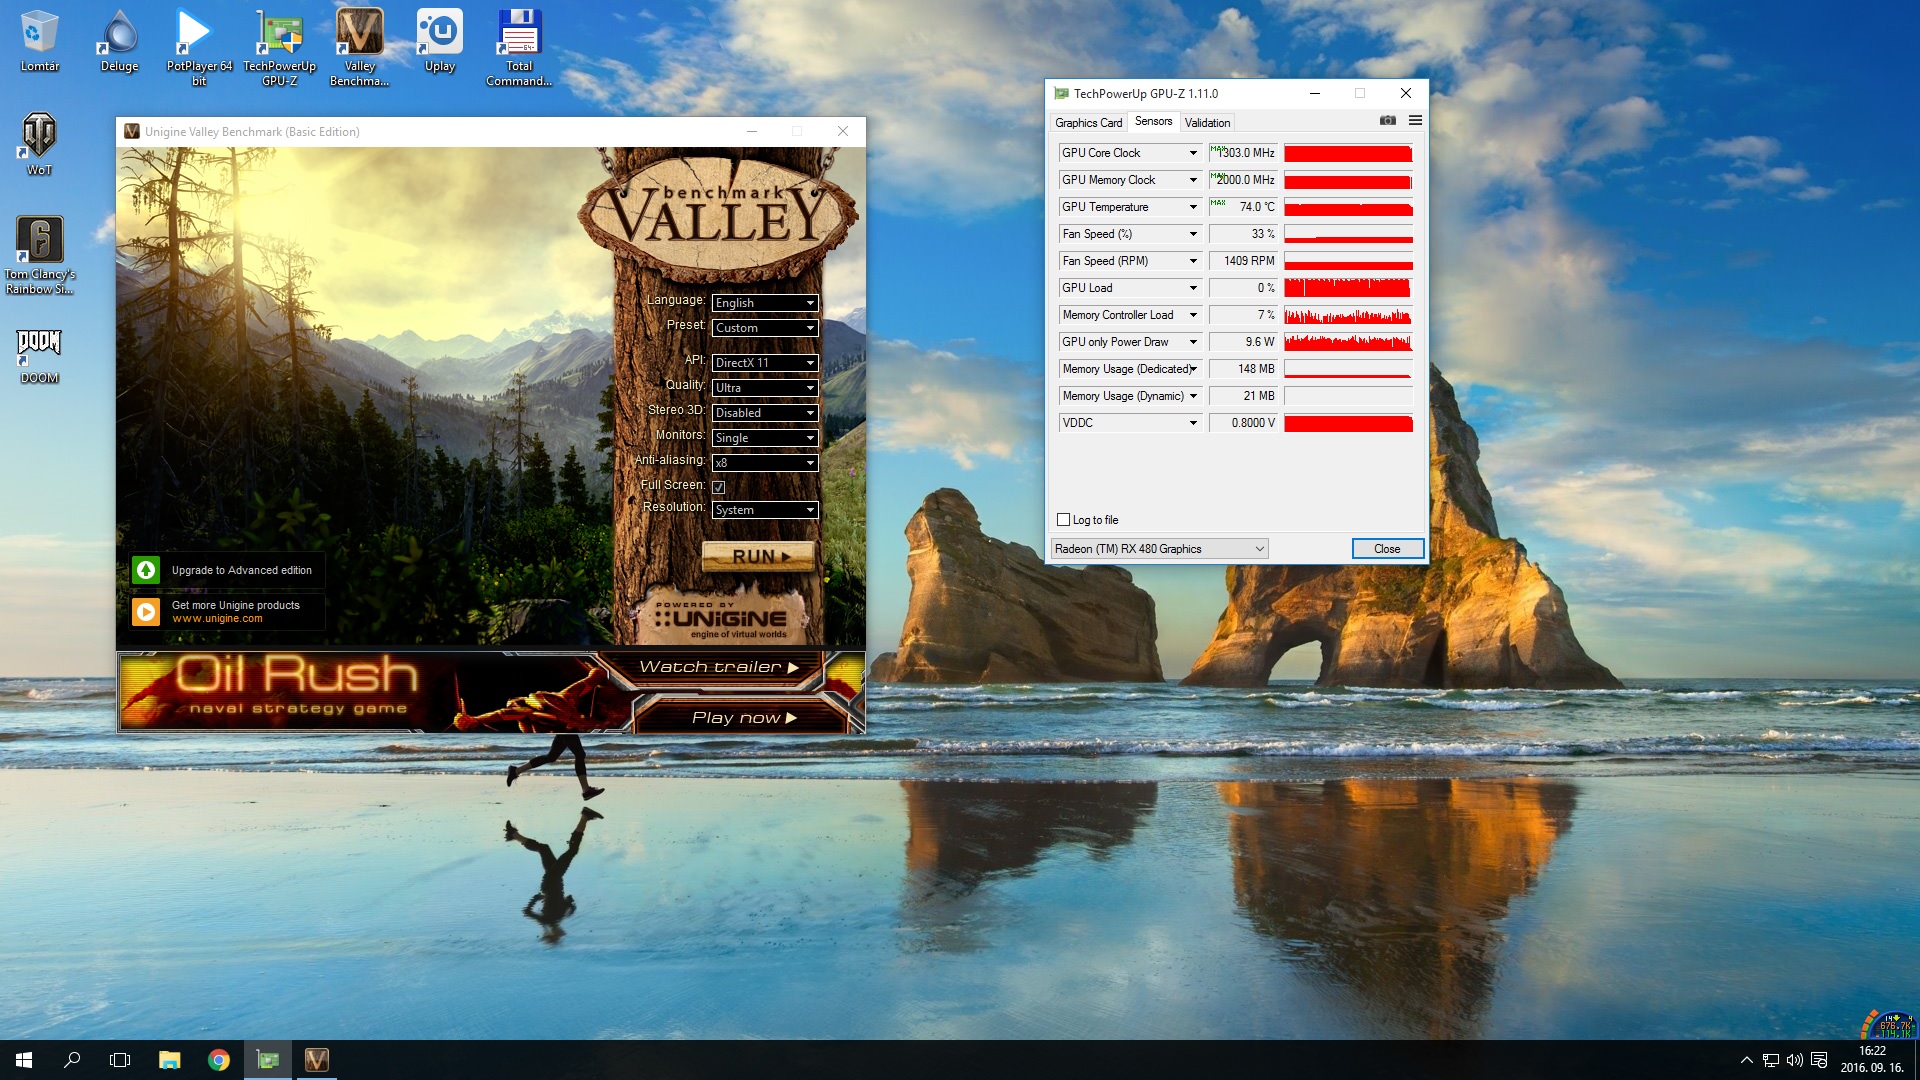The width and height of the screenshot is (1920, 1080).
Task: Launch the WoT desktop shortcut
Action: coord(39,144)
